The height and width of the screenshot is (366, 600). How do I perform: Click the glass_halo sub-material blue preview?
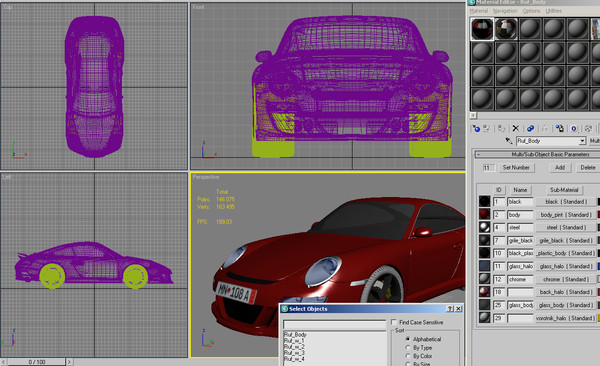pos(484,266)
